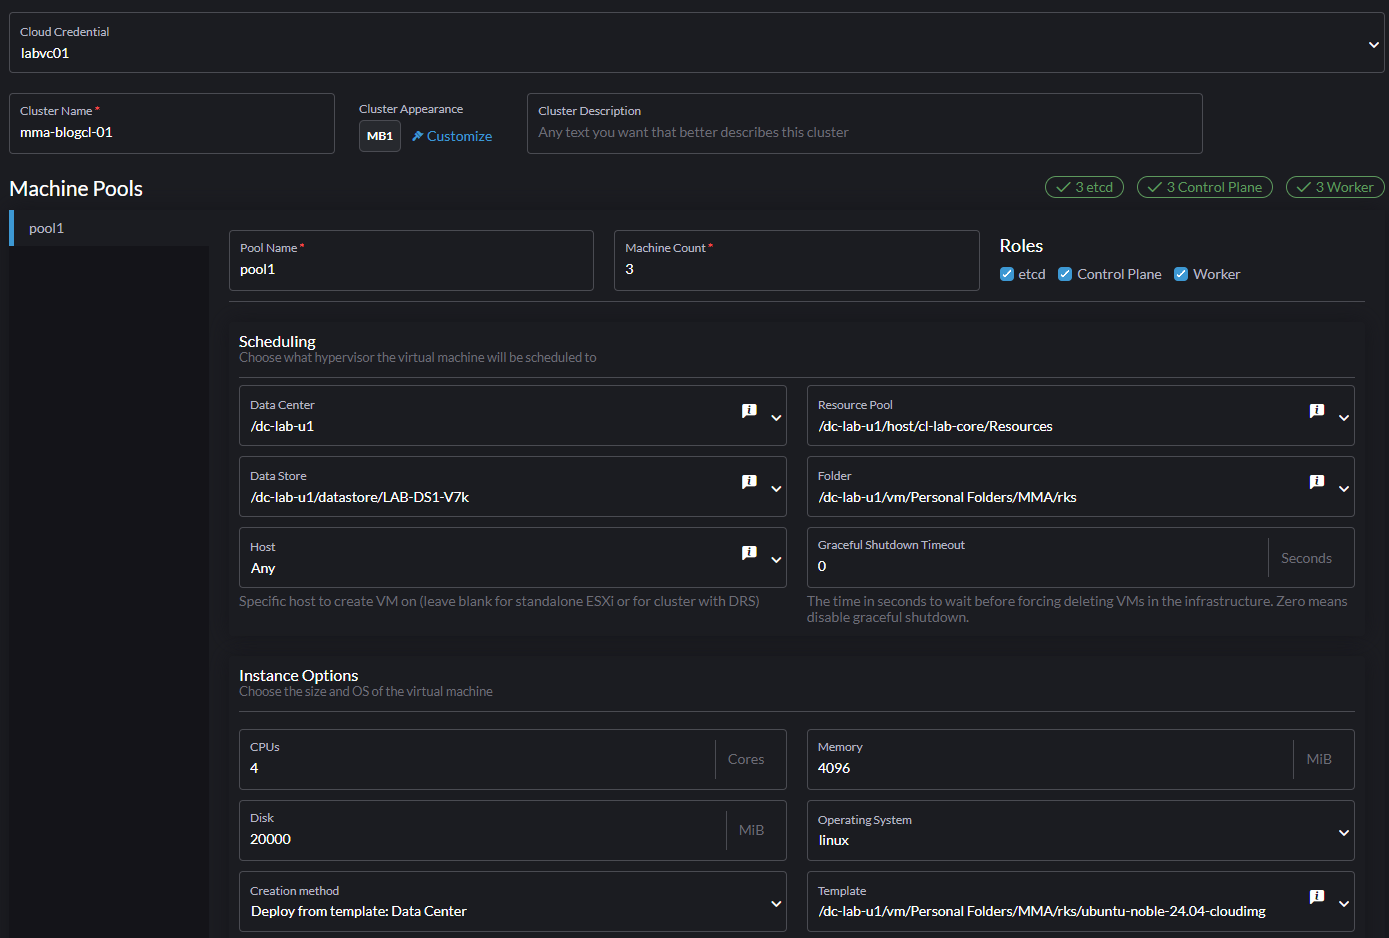The width and height of the screenshot is (1389, 938).
Task: Click the Pool Name input field
Action: pos(411,261)
